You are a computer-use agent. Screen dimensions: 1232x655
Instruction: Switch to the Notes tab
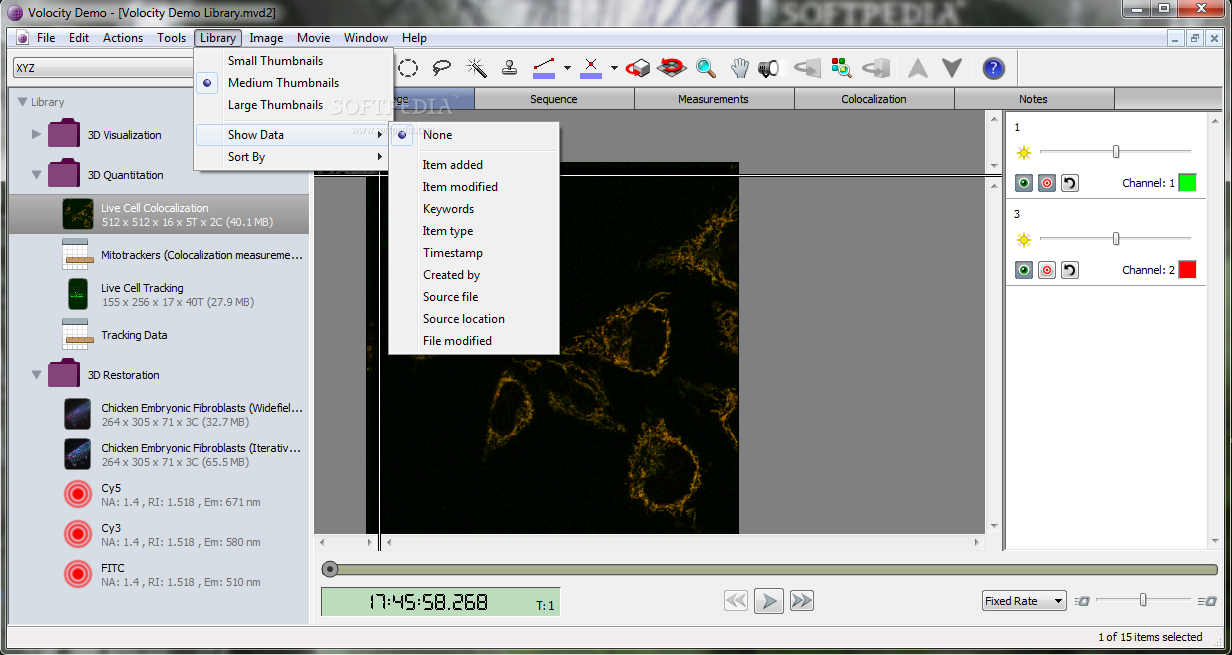click(1034, 99)
